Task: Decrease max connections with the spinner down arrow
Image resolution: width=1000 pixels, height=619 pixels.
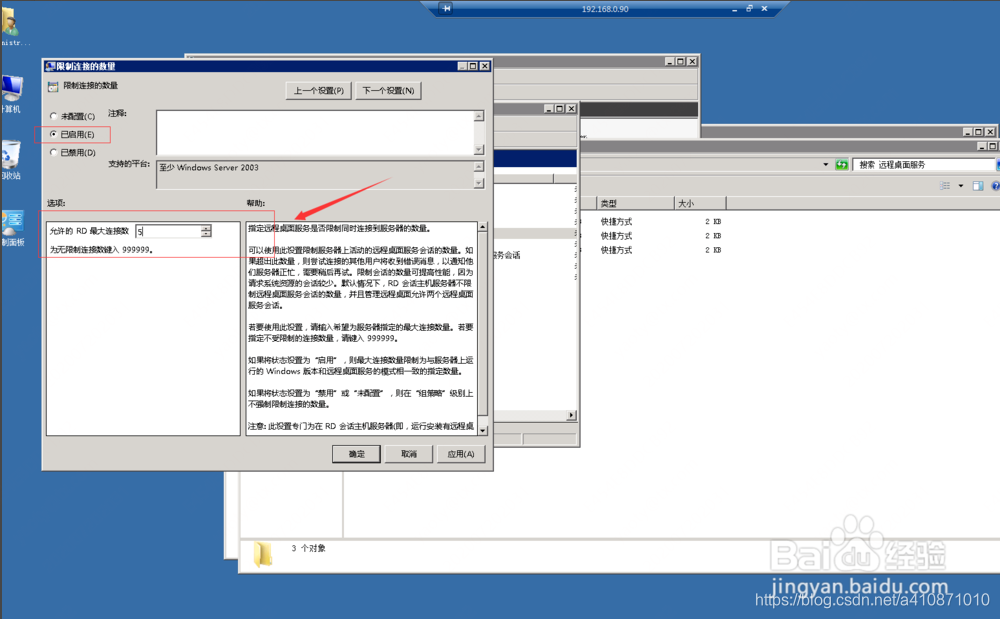Action: click(206, 235)
